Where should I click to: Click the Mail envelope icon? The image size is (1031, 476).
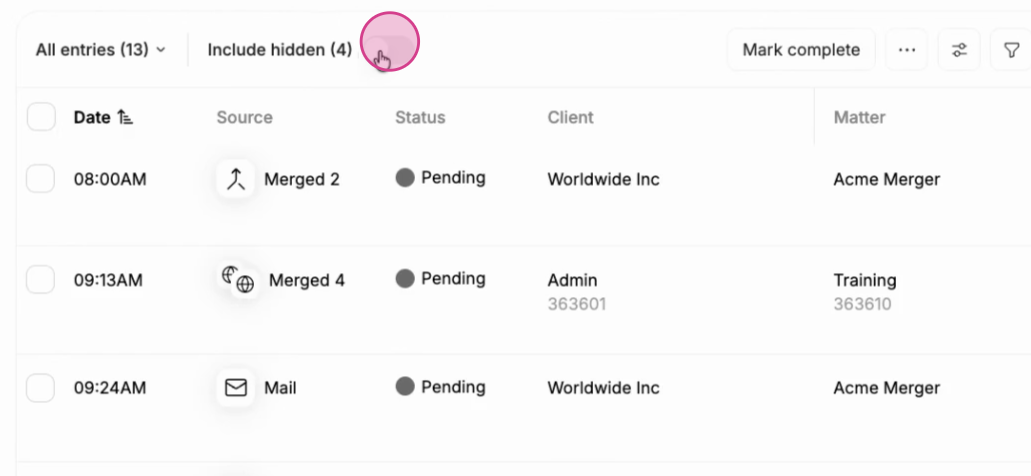coord(235,388)
